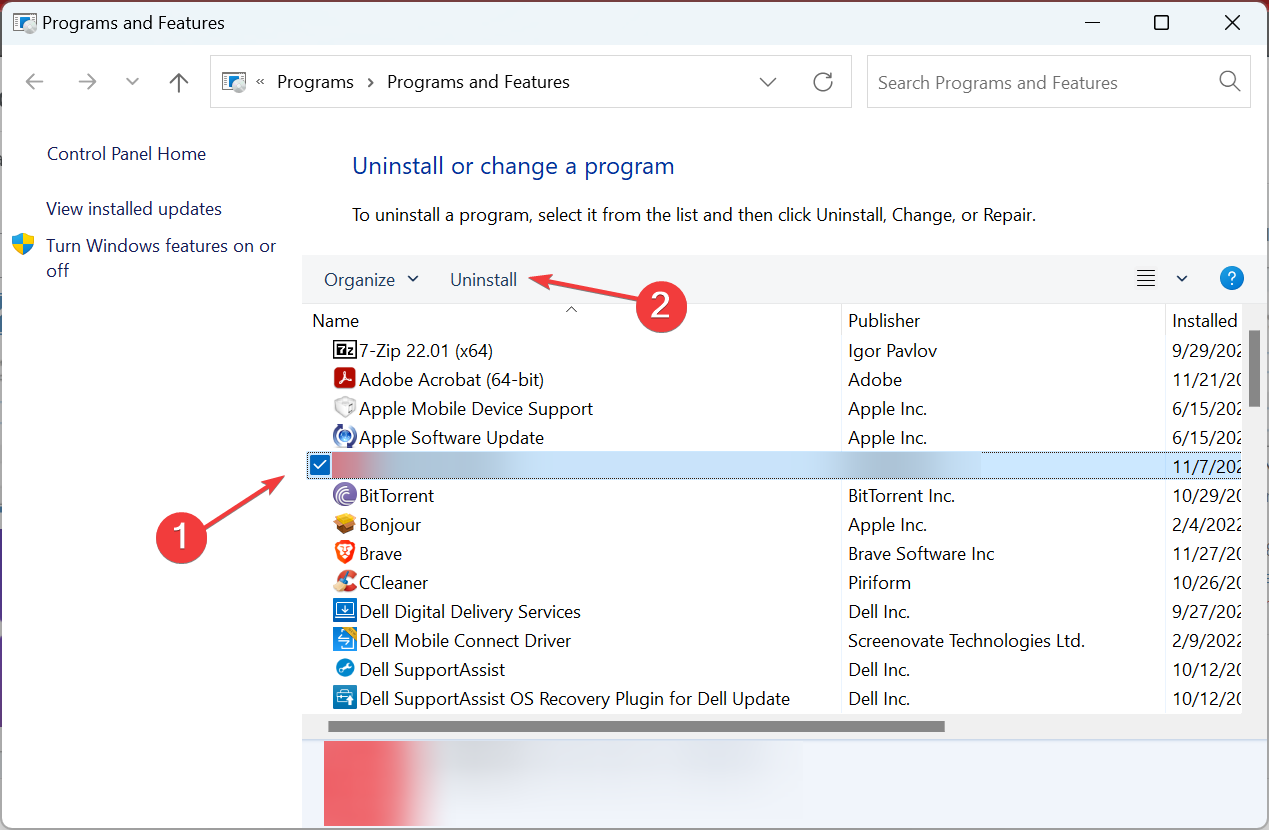Open Control Panel Home link
1269x830 pixels.
coord(126,154)
